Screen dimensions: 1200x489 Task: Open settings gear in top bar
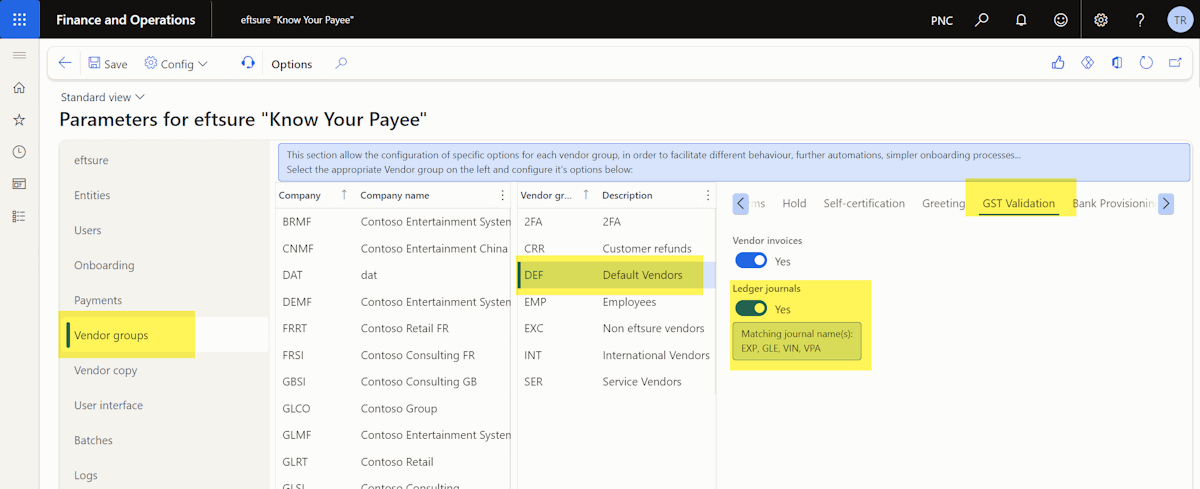(x=1101, y=20)
